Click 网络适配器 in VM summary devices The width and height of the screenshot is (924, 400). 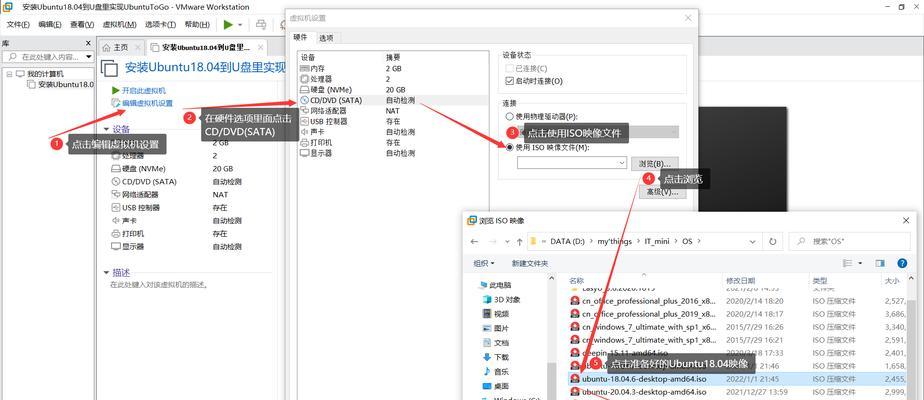[135, 194]
